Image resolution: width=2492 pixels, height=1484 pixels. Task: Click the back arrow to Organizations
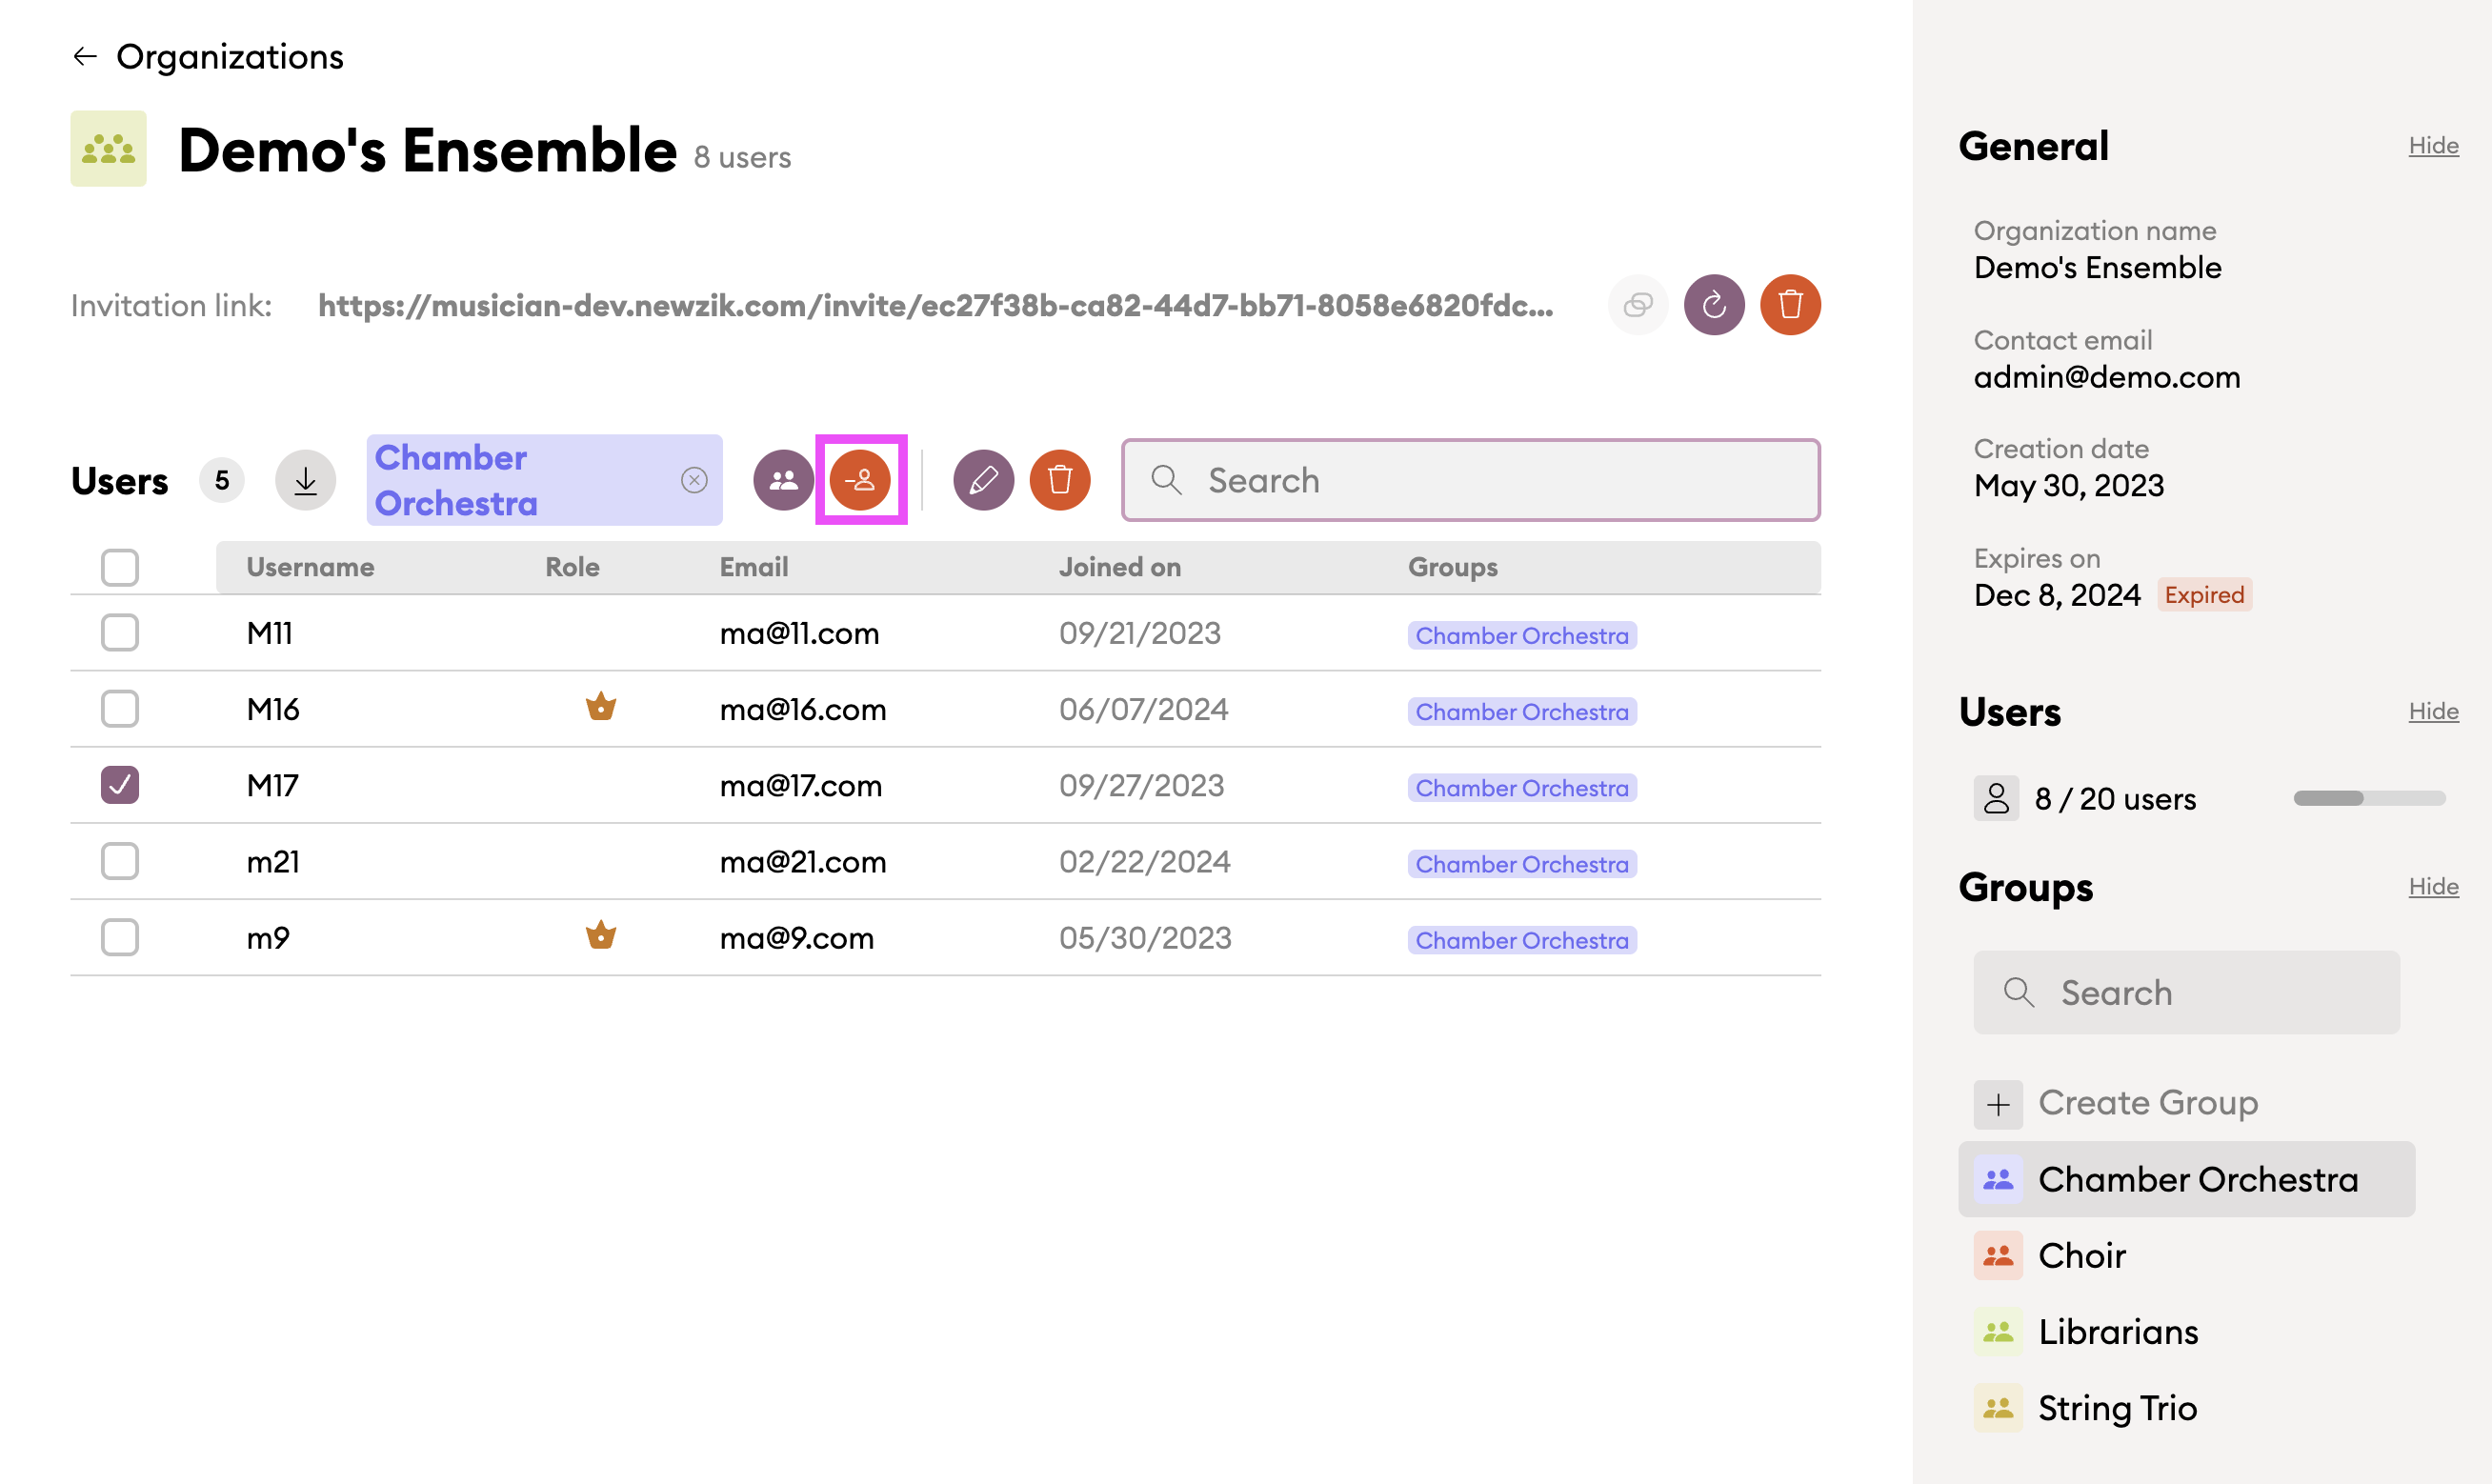pyautogui.click(x=85, y=57)
